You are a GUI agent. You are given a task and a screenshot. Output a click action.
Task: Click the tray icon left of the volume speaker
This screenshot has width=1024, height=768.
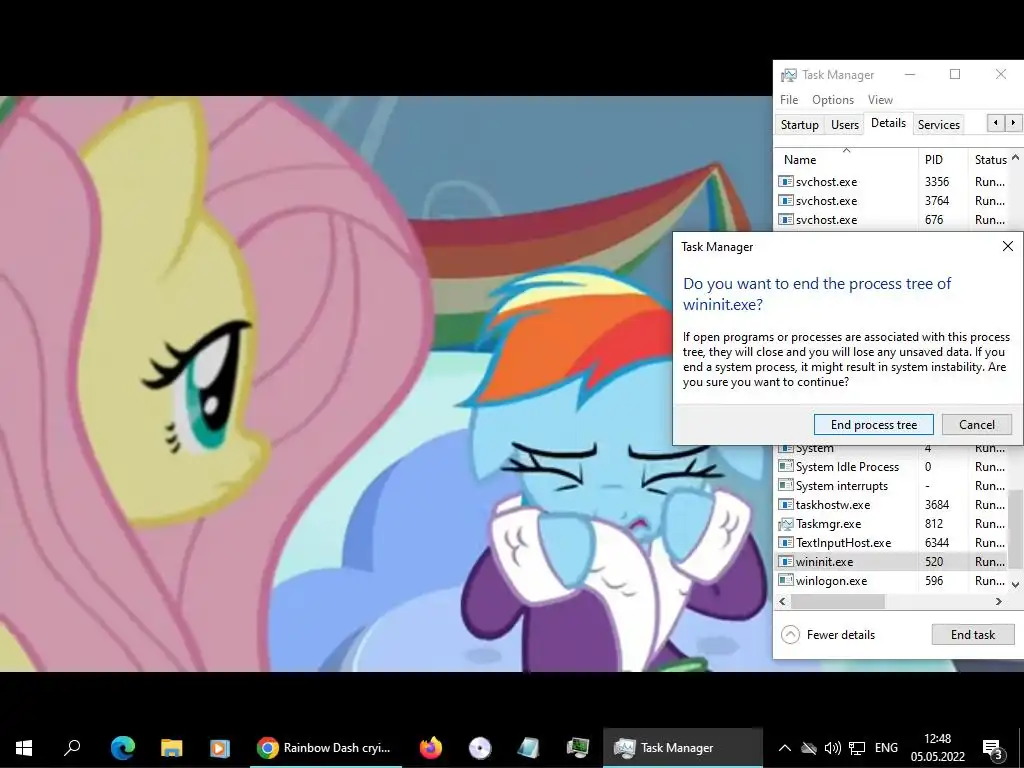click(809, 748)
